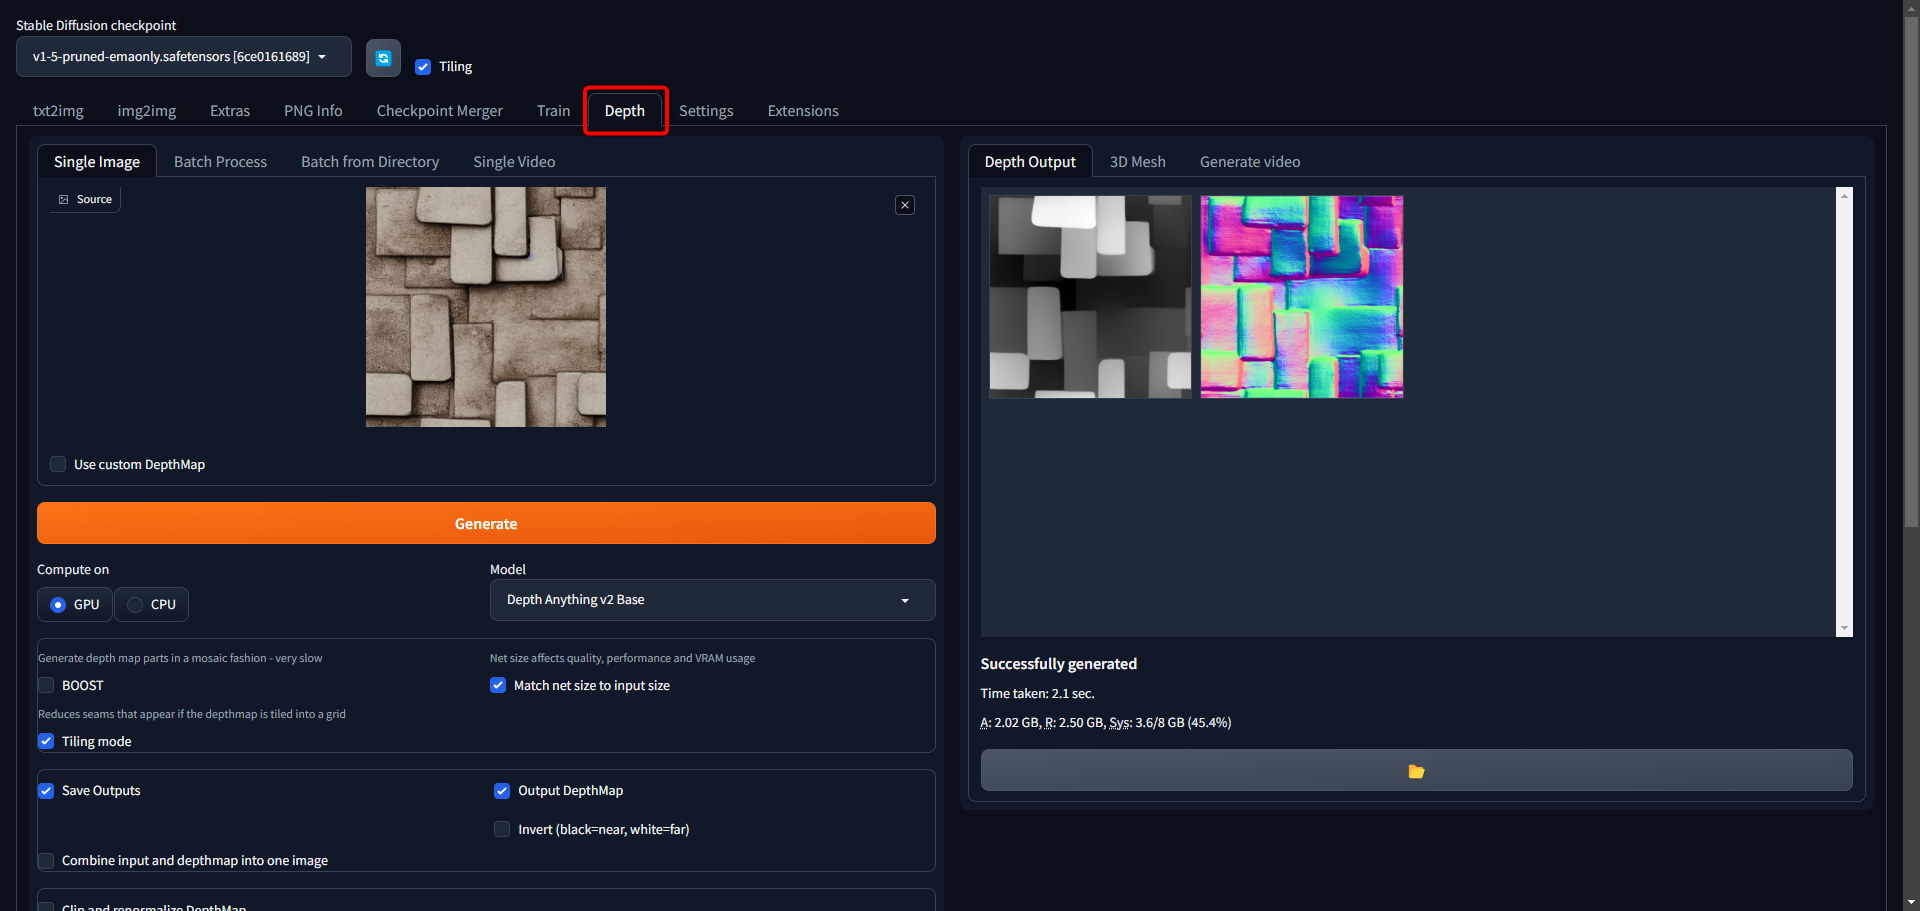Open the Batch Process tab
Image resolution: width=1920 pixels, height=911 pixels.
(220, 162)
